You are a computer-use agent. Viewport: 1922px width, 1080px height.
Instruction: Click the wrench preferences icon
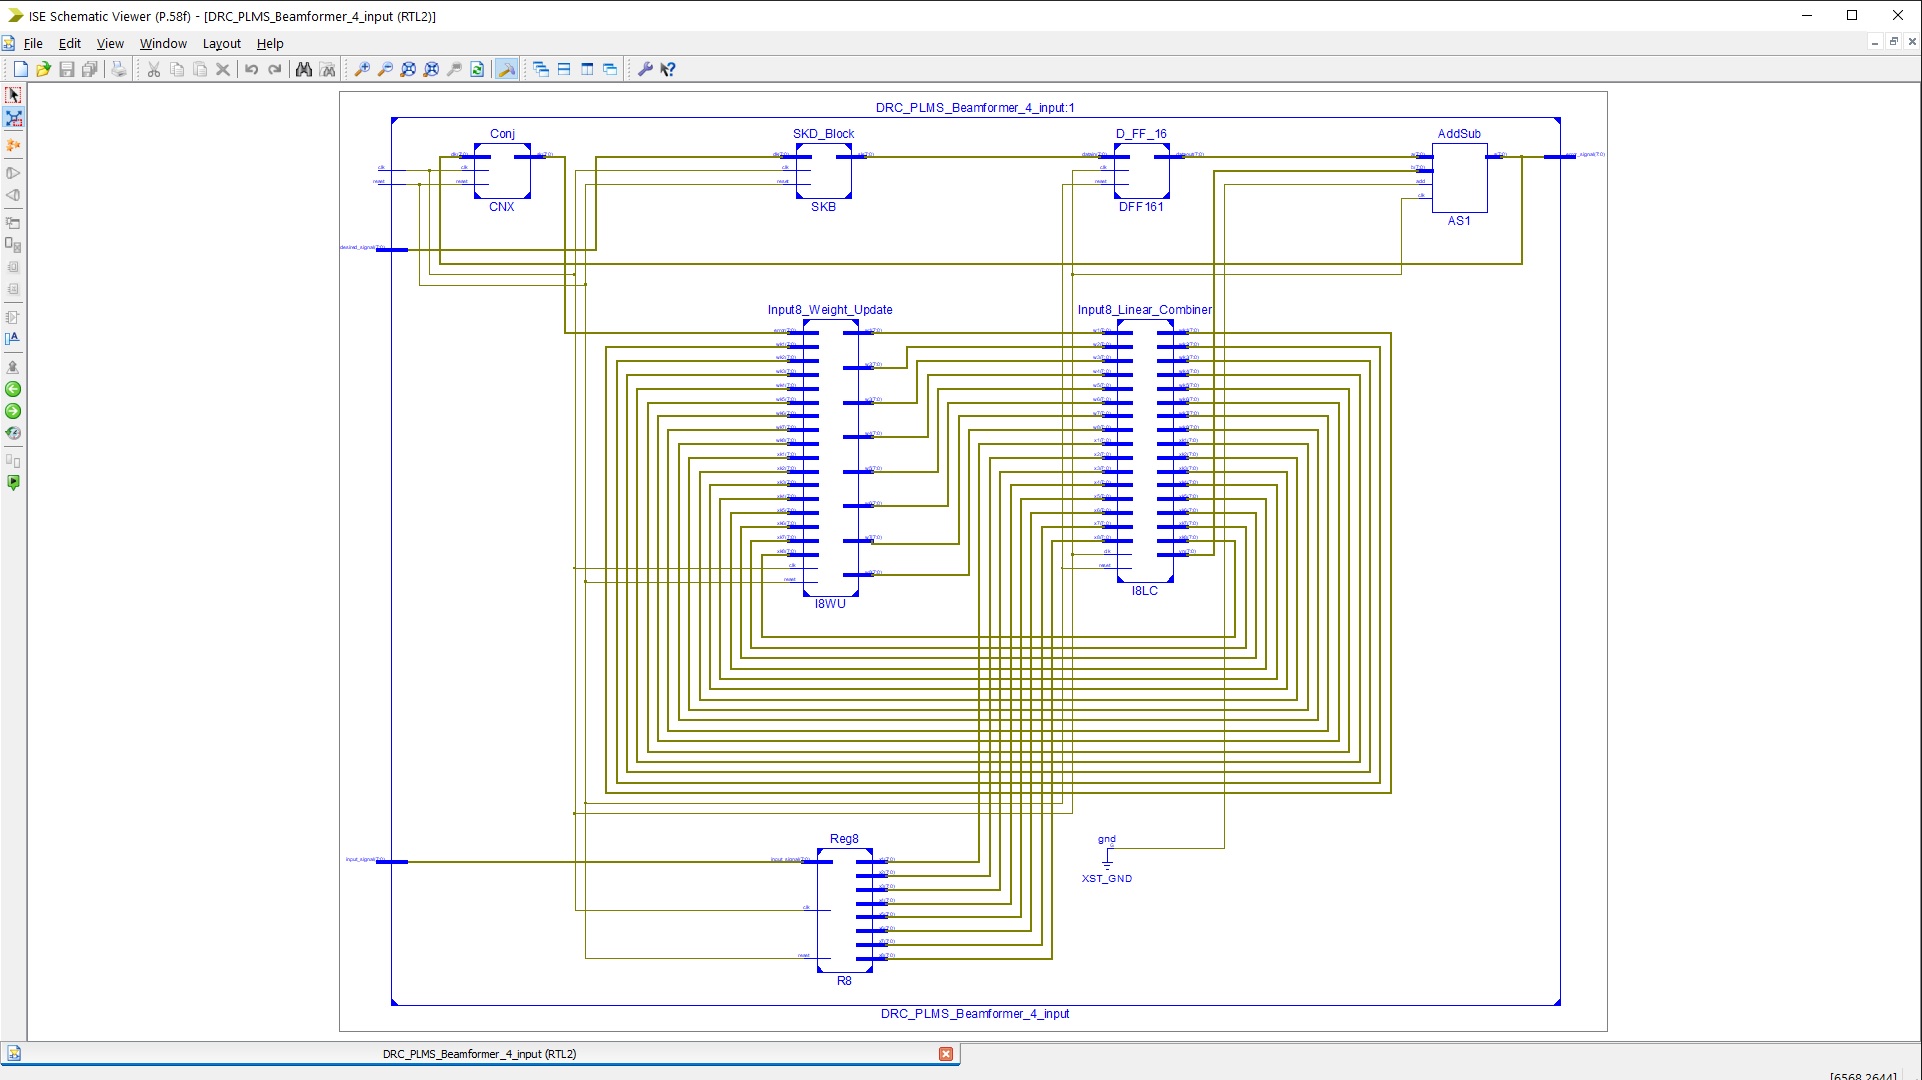tap(645, 69)
